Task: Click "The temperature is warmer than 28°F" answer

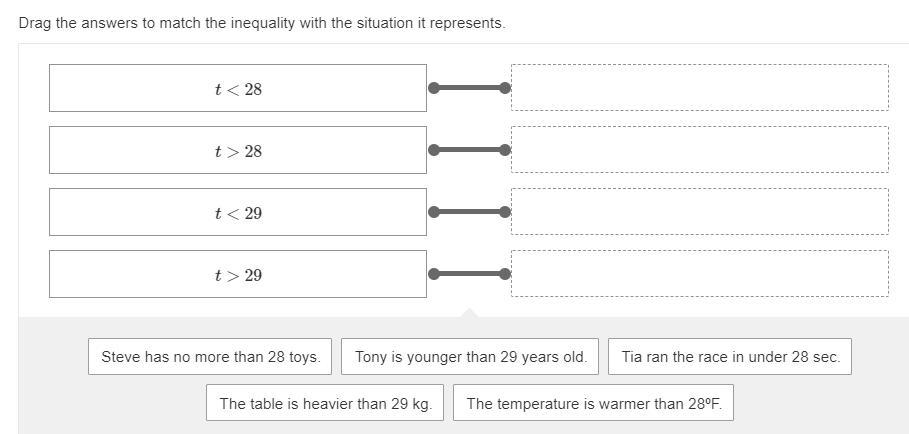Action: pyautogui.click(x=593, y=404)
